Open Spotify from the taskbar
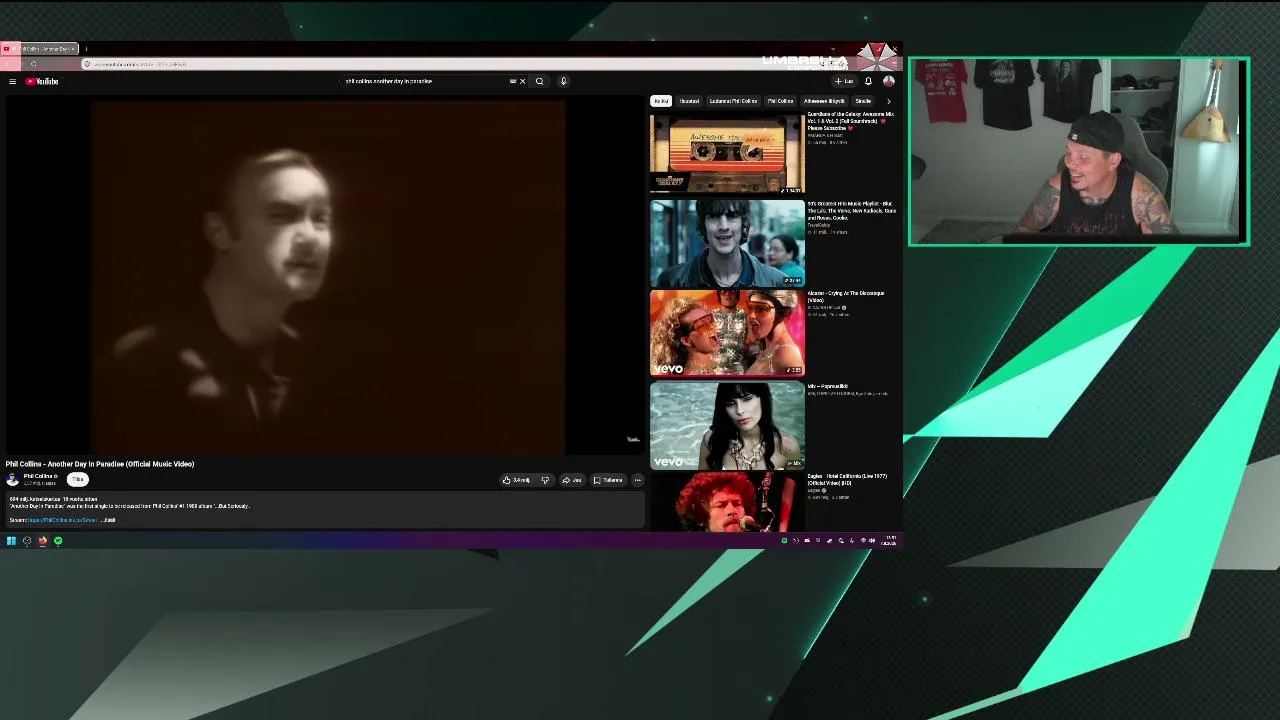 pos(58,541)
